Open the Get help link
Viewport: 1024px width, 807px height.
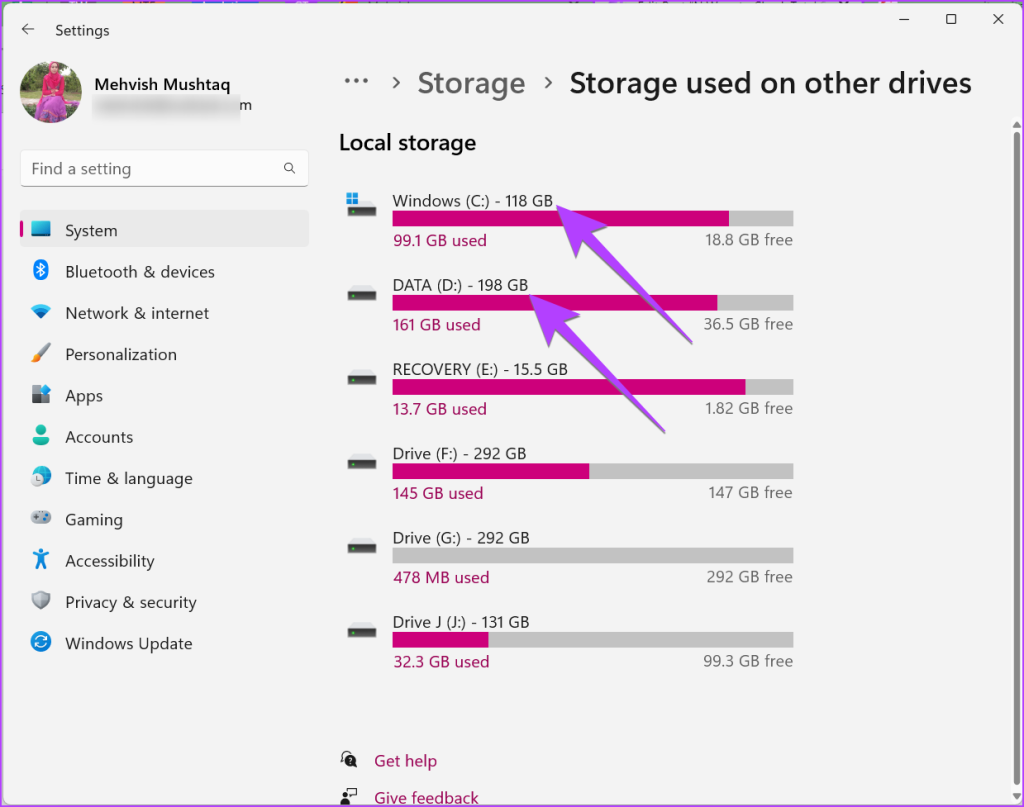point(405,761)
